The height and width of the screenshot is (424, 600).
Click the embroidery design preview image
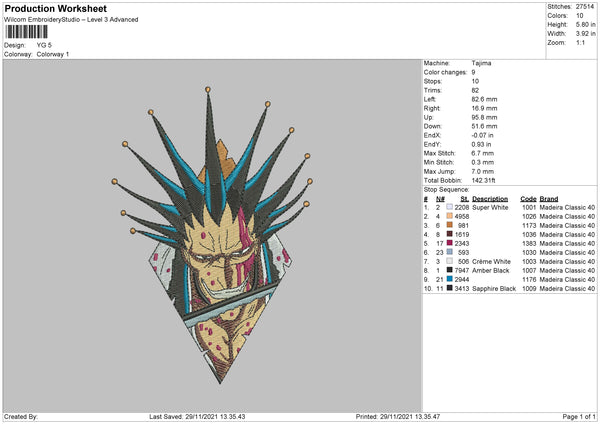[212, 235]
